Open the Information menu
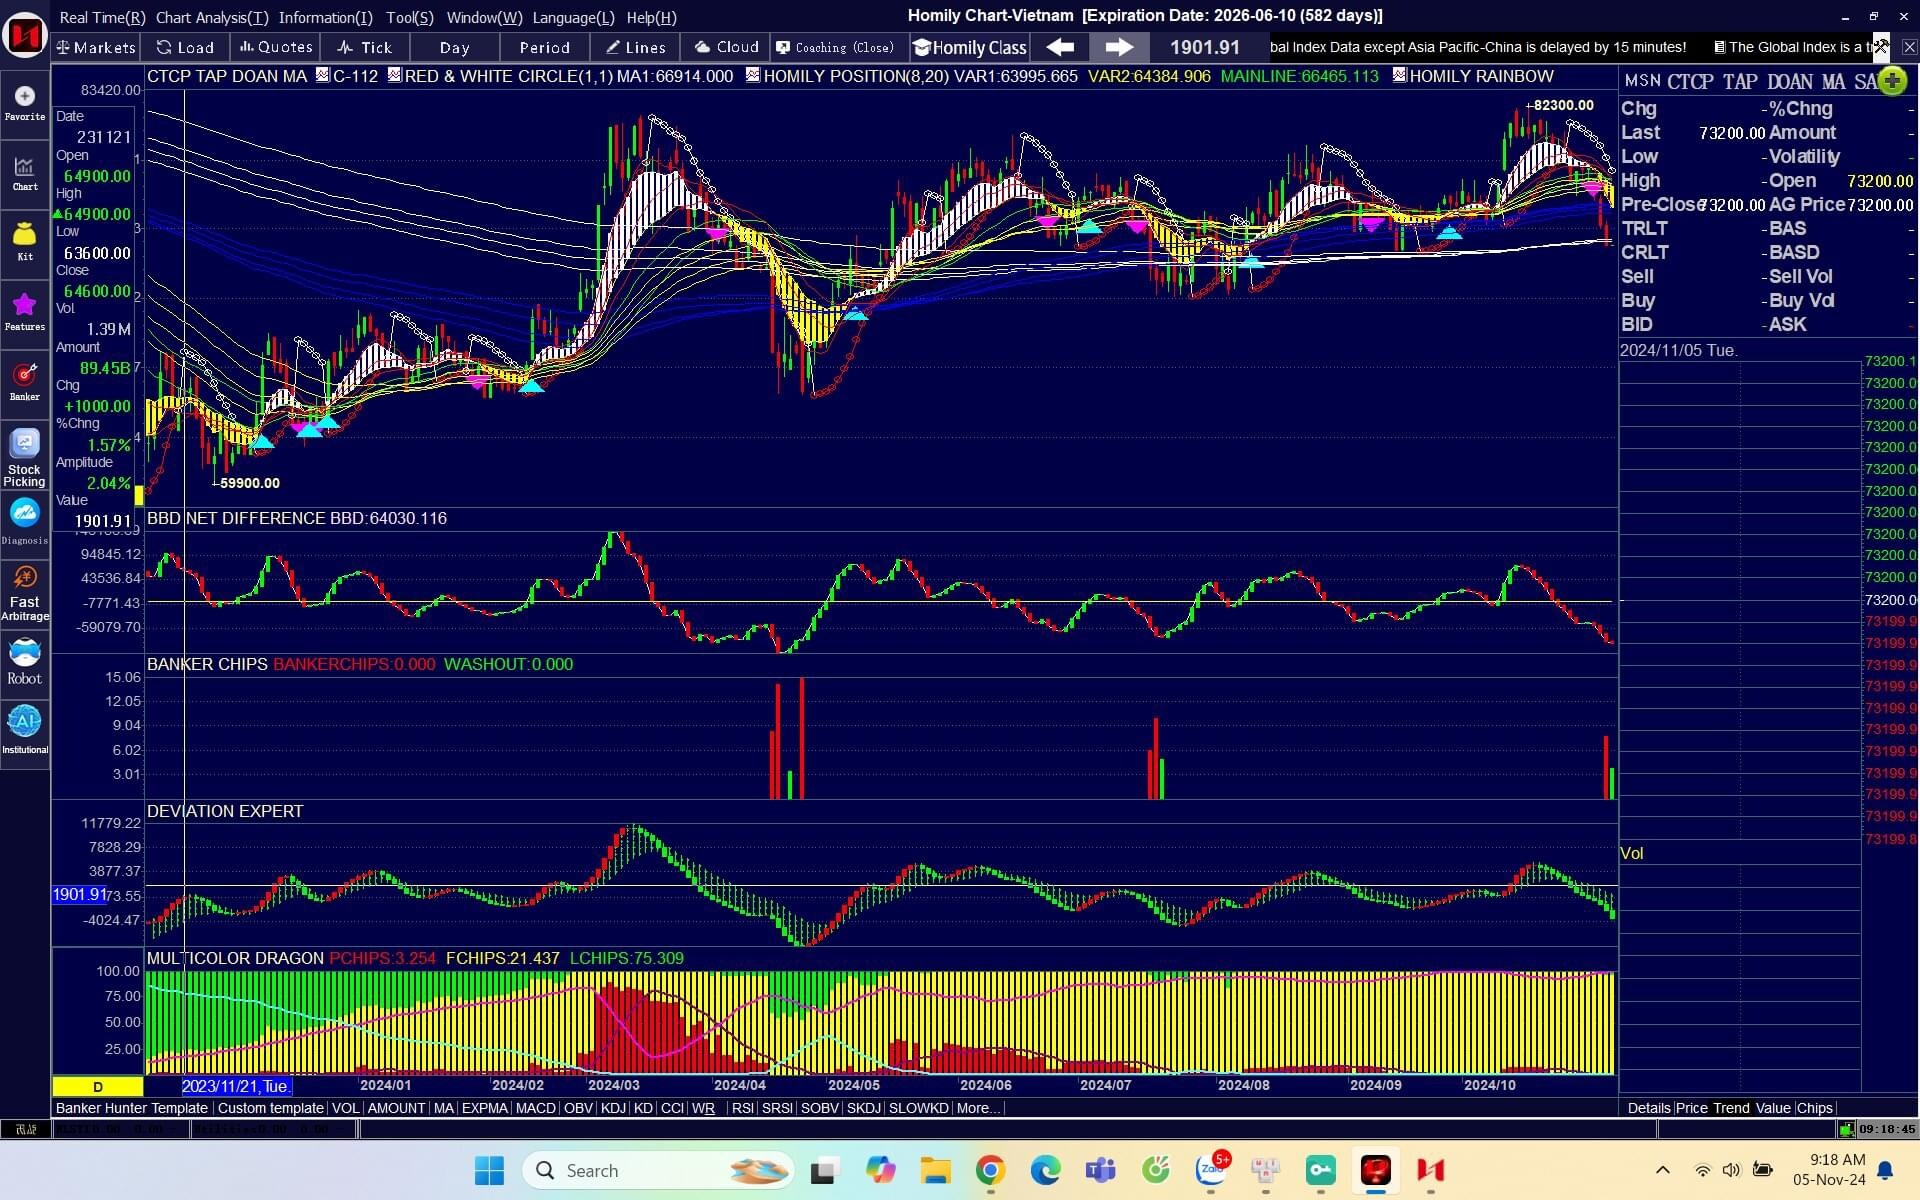Viewport: 1920px width, 1200px height. click(325, 17)
